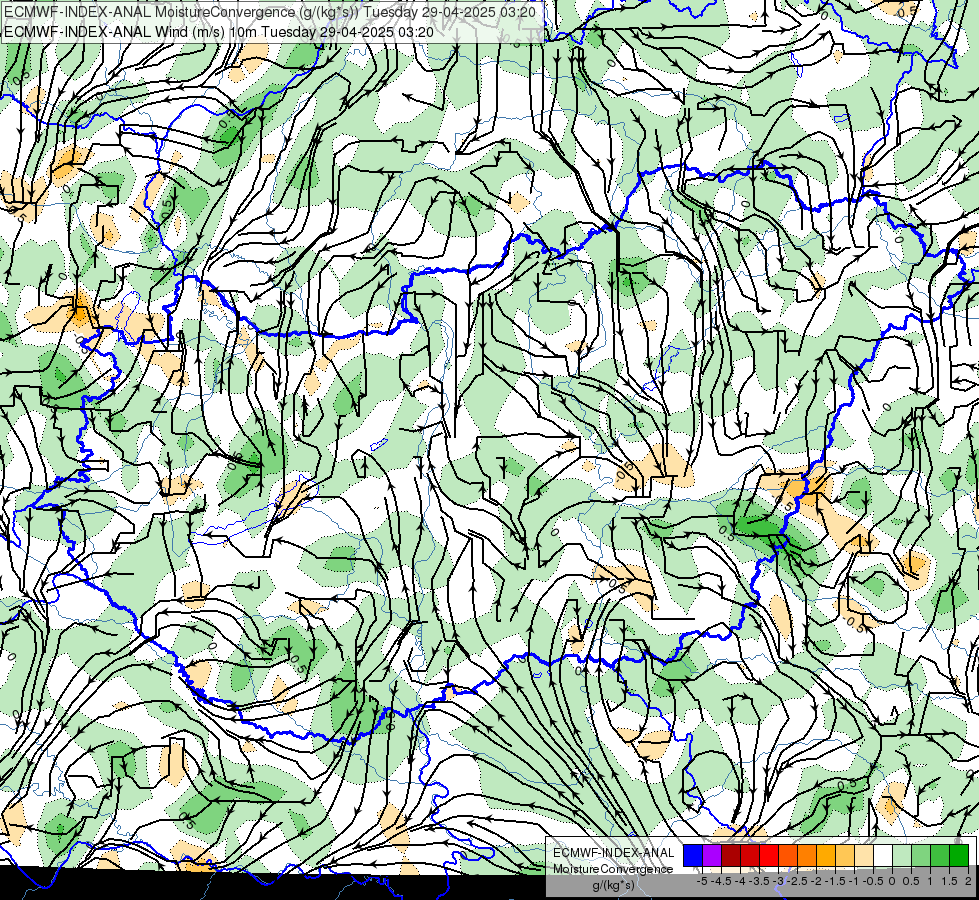The width and height of the screenshot is (979, 900).
Task: Click the -3.5 tick label on the colorbar
Action: point(759,881)
